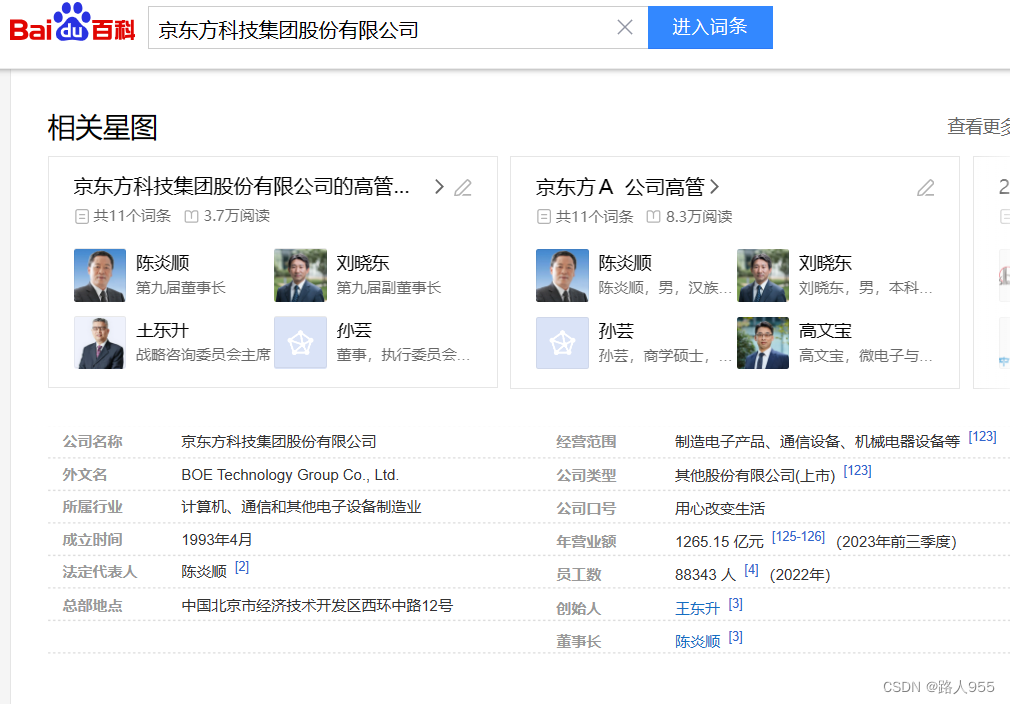Open the card title 京东方科技集团股份有限公司的高管
Image resolution: width=1010 pixels, height=704 pixels.
242,186
